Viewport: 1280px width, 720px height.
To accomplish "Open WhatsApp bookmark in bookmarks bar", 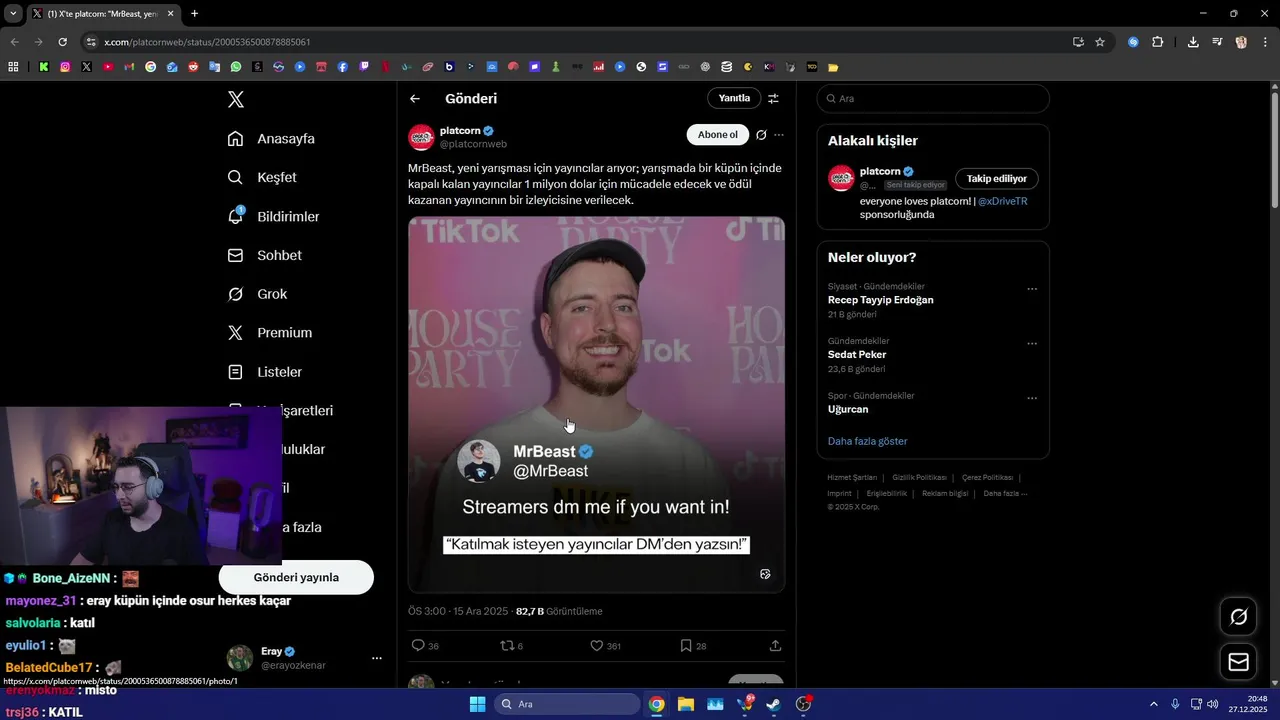I will tap(236, 67).
